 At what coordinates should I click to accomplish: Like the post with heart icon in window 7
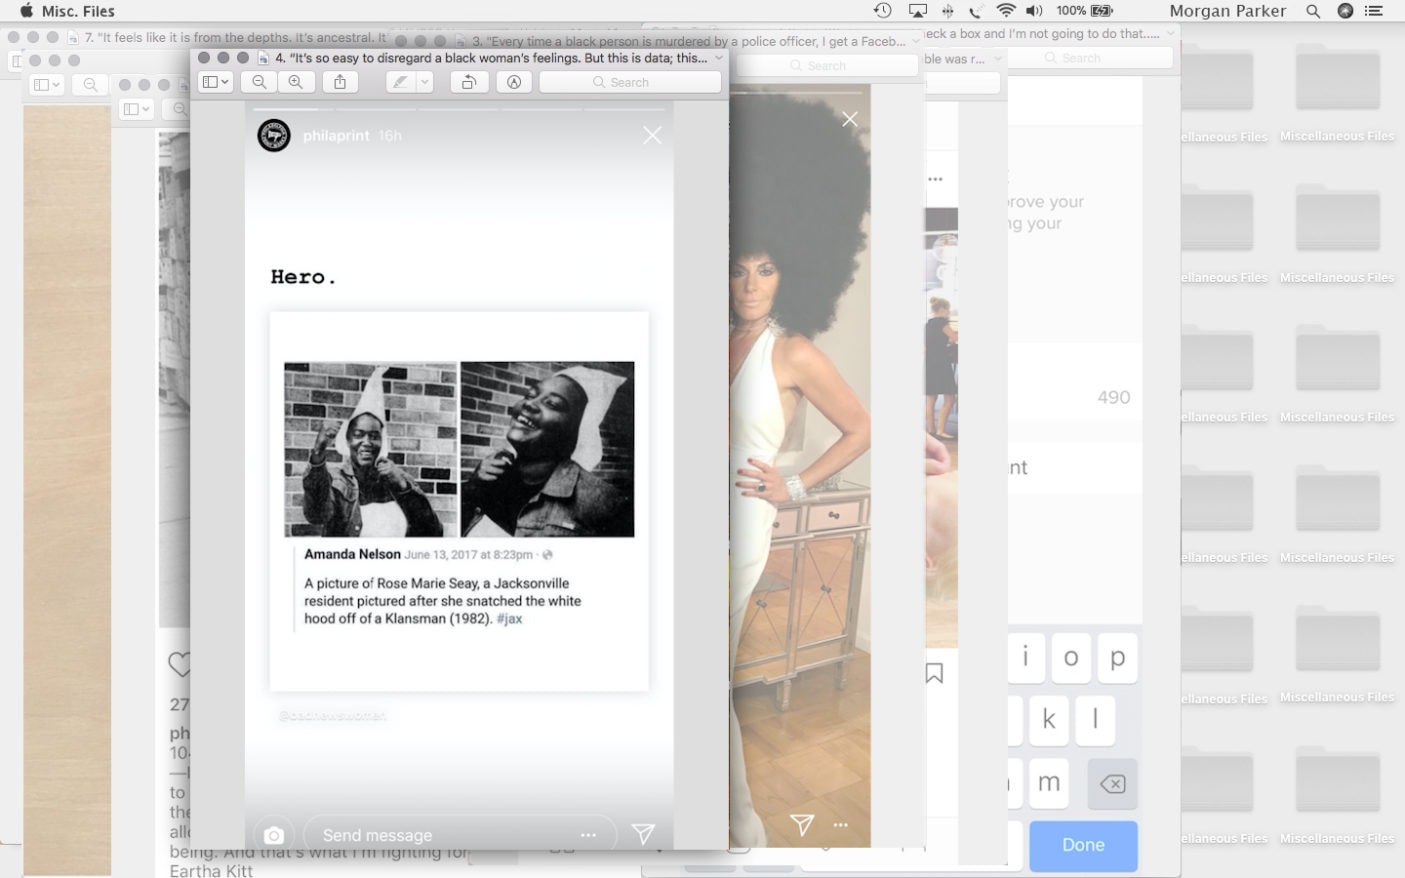pos(179,664)
